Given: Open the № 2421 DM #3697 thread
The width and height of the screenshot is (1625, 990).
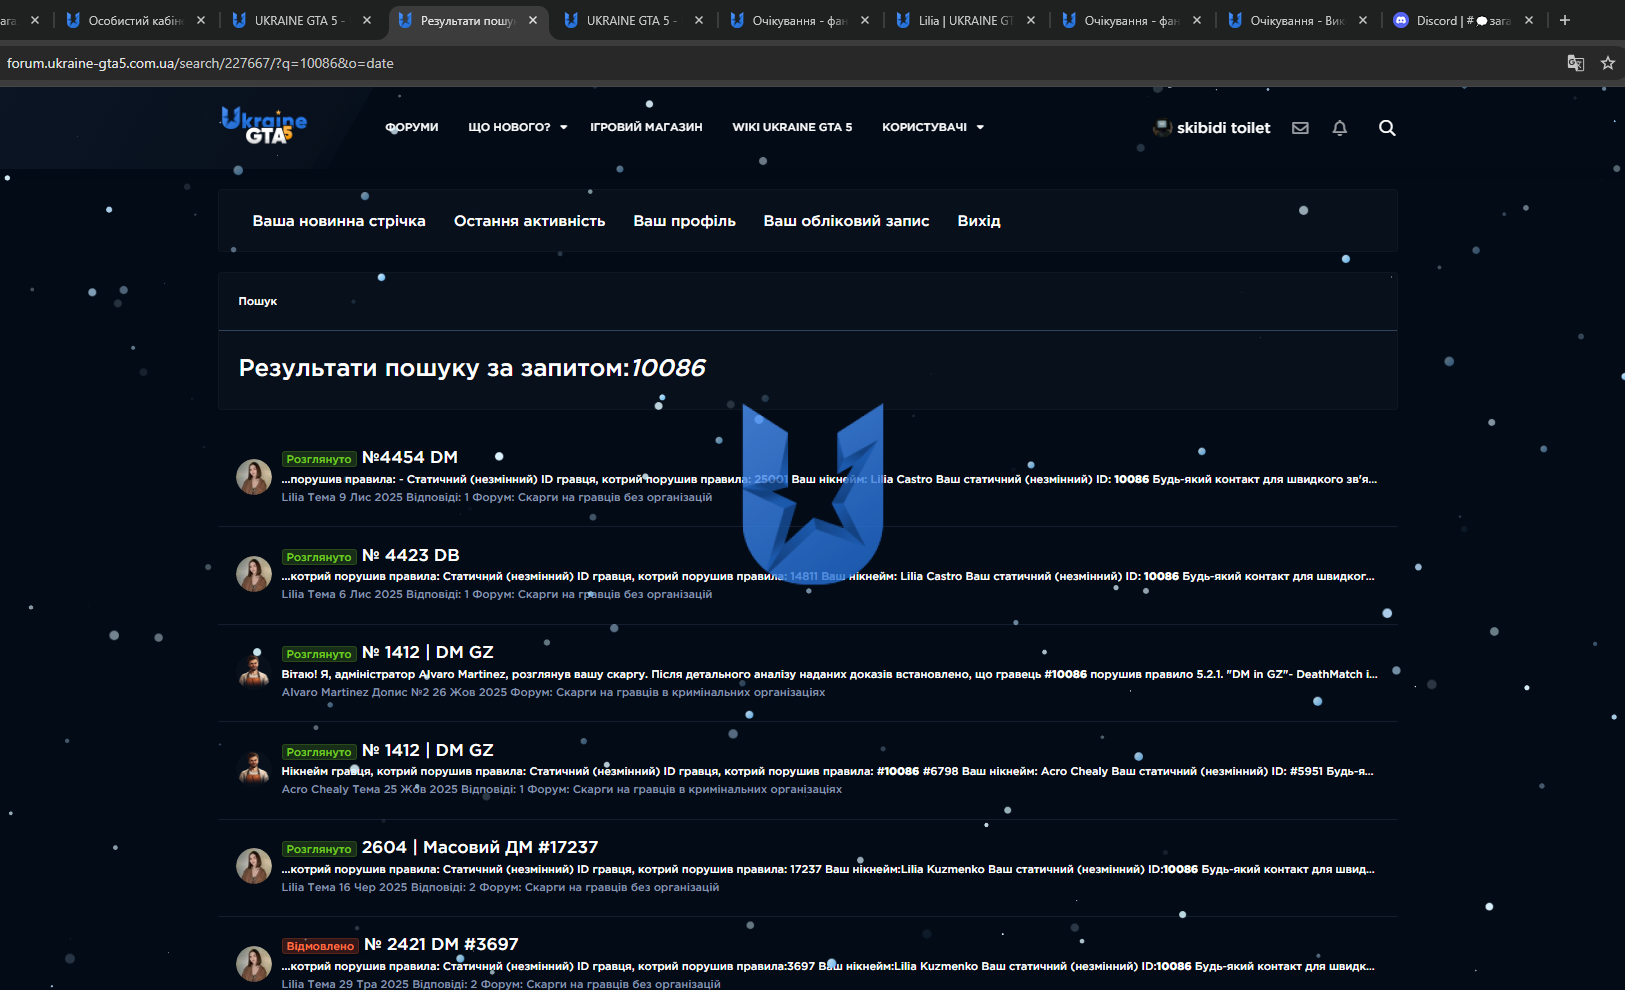Looking at the screenshot, I should 441,944.
